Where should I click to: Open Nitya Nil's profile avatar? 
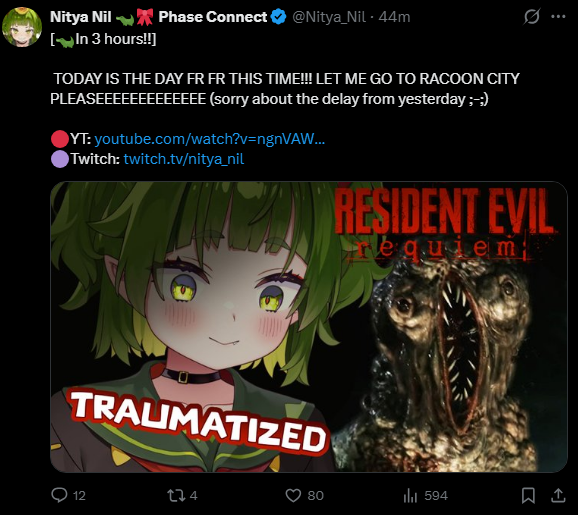pos(22,27)
